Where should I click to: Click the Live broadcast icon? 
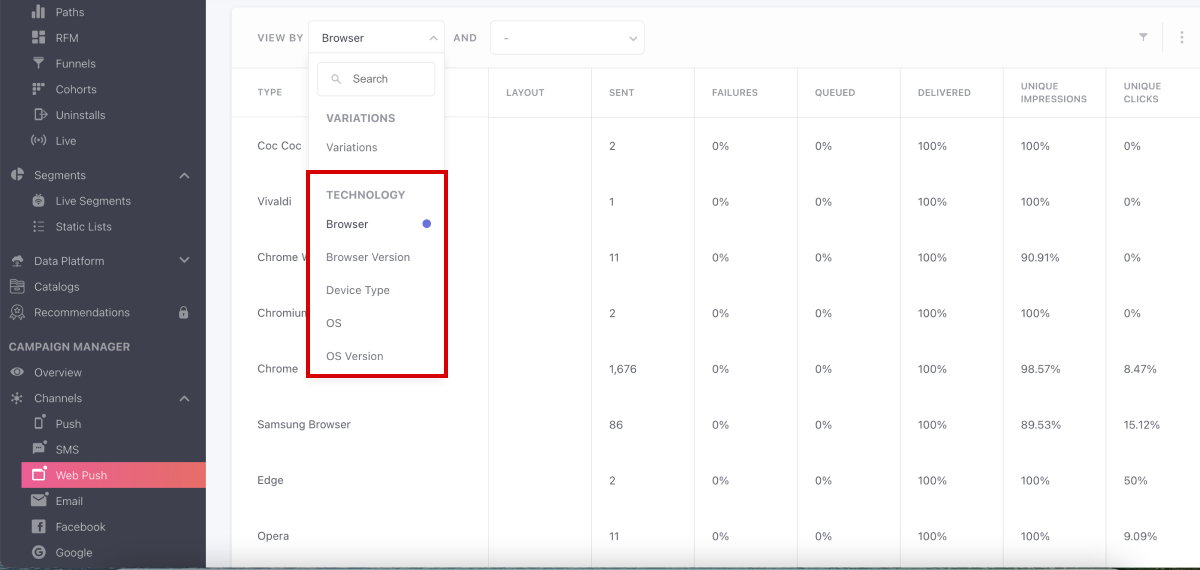point(39,141)
